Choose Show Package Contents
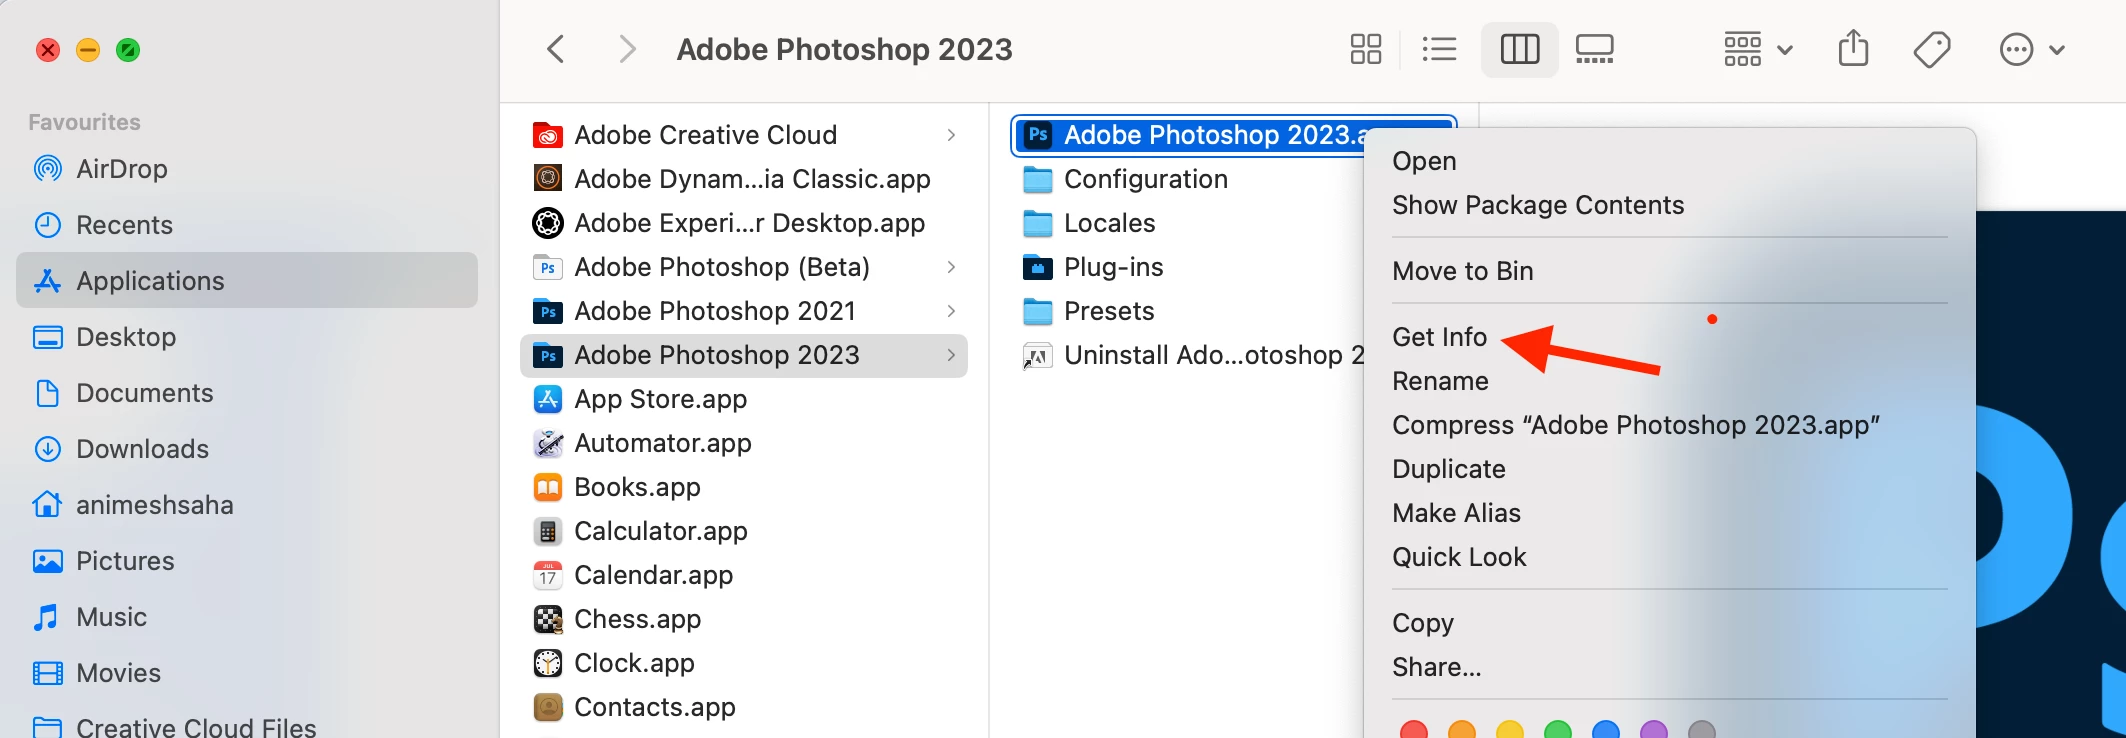2126x738 pixels. pos(1538,205)
